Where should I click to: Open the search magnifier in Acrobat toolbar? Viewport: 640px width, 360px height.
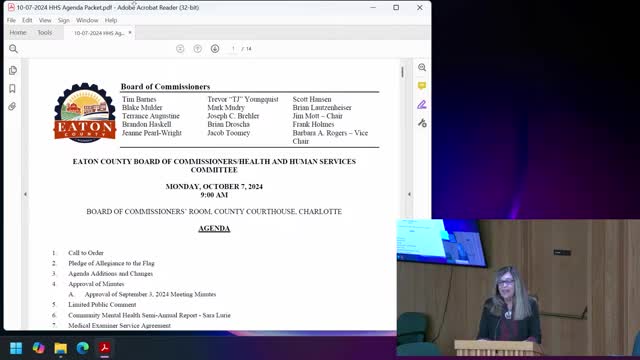(x=13, y=49)
